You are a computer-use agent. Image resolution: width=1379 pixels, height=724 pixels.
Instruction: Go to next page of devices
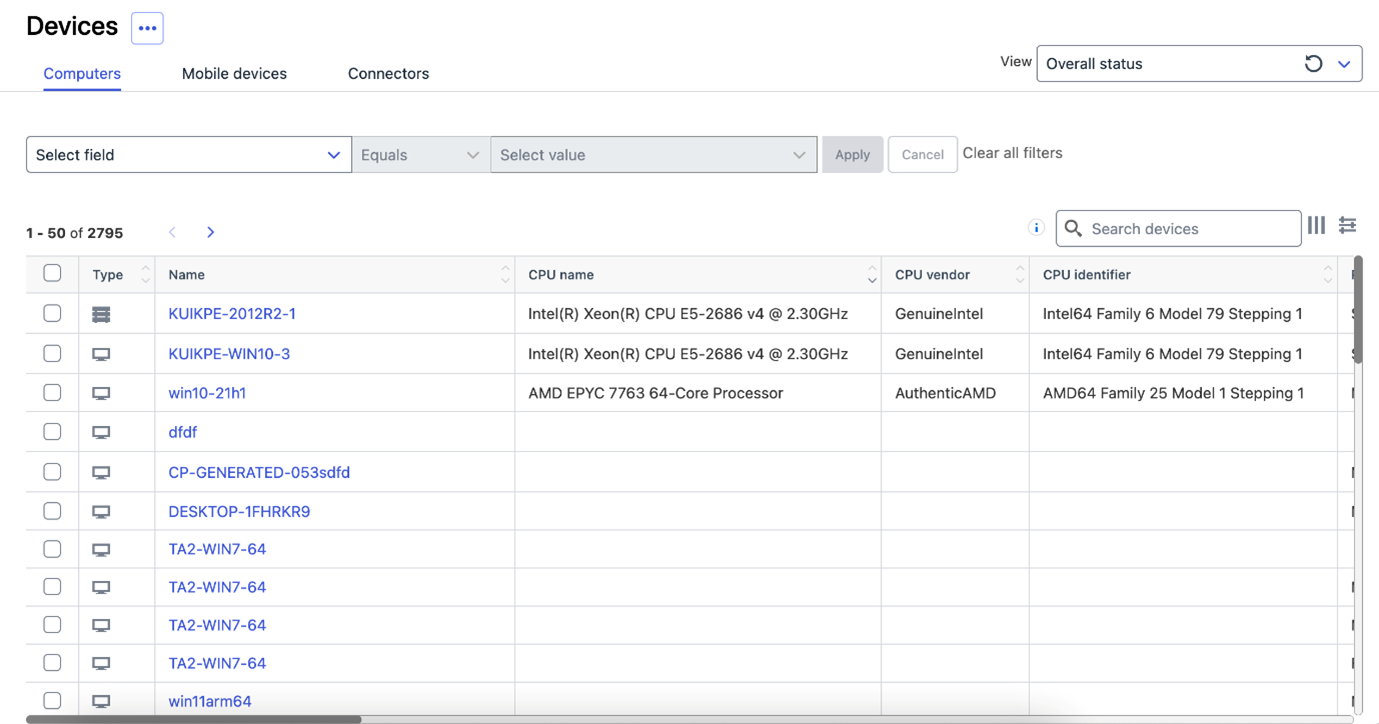[210, 232]
